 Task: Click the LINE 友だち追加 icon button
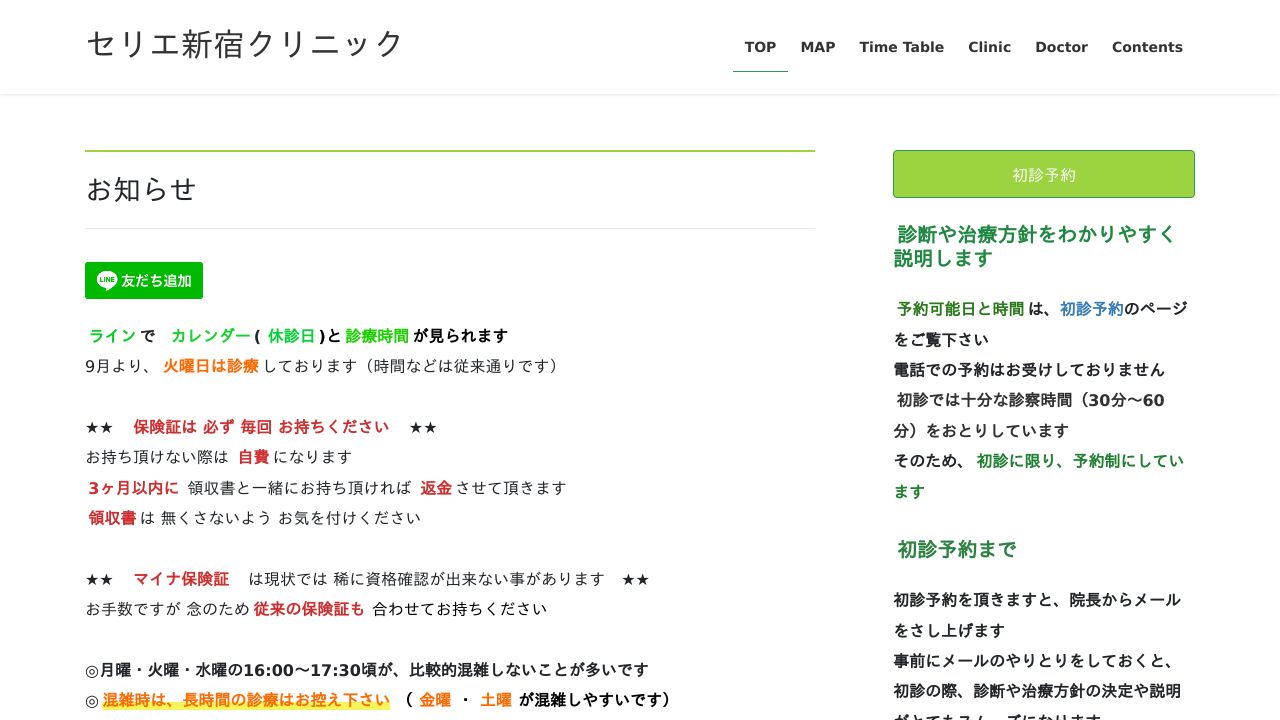[x=144, y=281]
